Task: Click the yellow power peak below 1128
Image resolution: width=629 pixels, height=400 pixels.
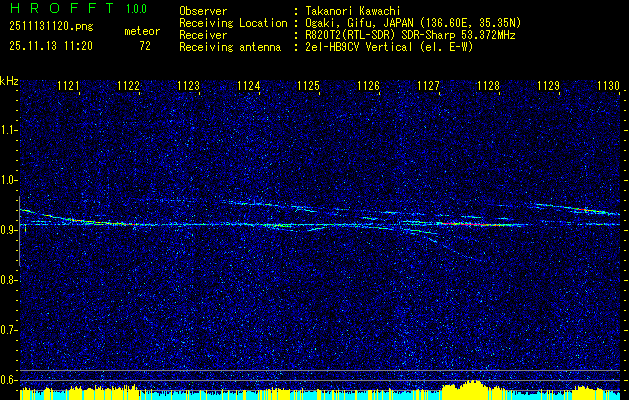Action: coord(474,389)
